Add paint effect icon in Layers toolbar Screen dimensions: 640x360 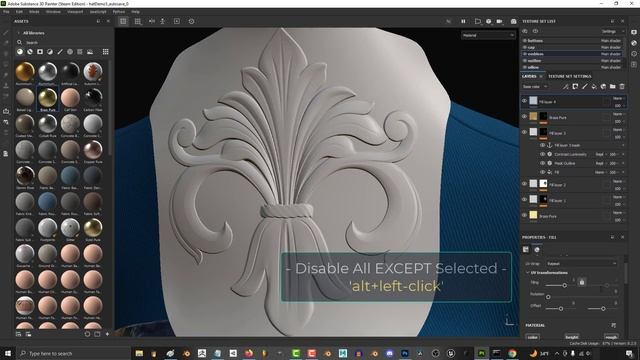[565, 87]
